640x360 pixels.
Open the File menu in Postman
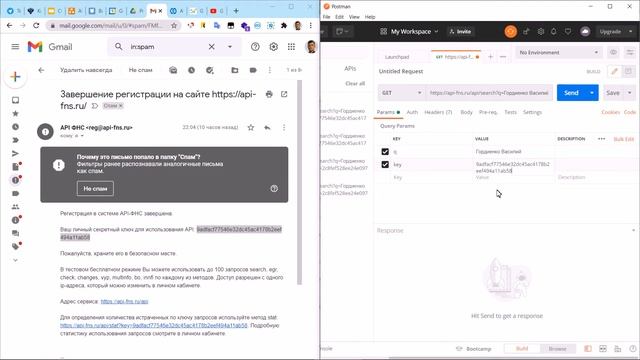[x=327, y=17]
